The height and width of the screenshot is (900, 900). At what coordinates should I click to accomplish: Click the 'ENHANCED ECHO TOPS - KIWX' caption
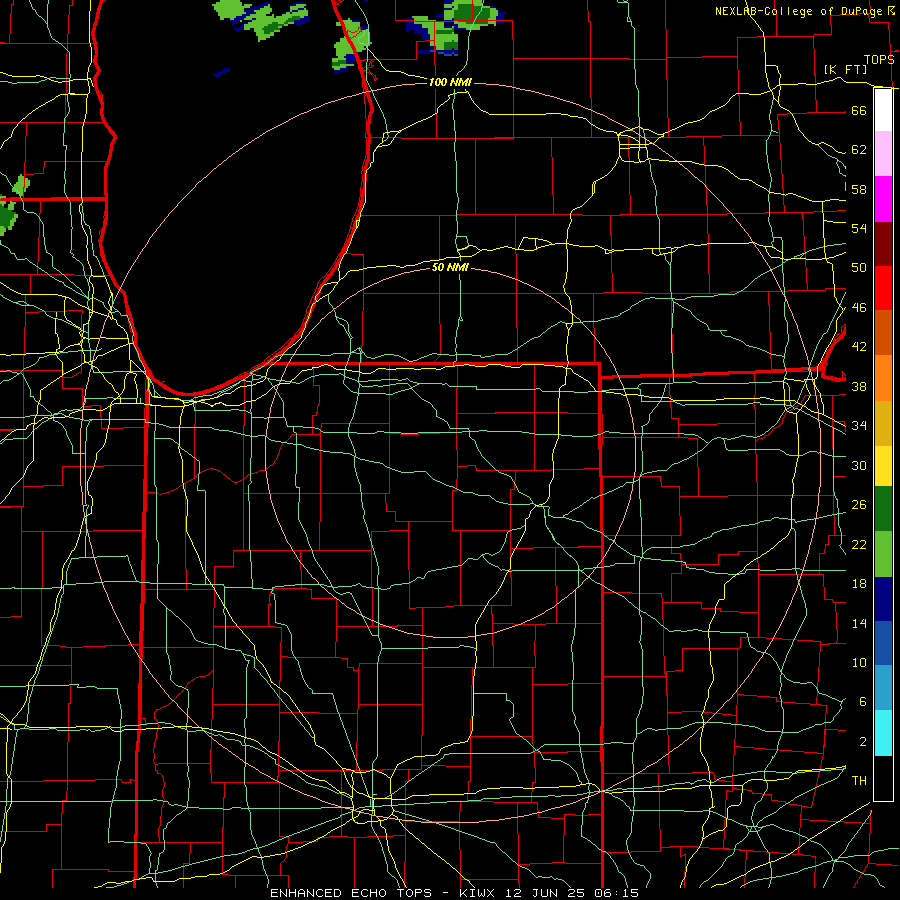pos(383,893)
